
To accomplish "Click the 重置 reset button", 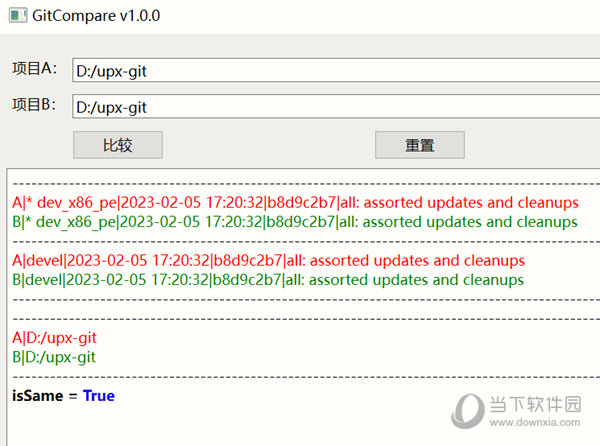I will click(x=420, y=145).
